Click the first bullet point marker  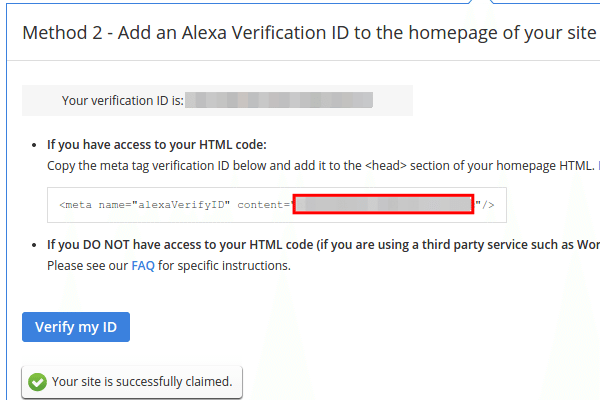click(34, 145)
